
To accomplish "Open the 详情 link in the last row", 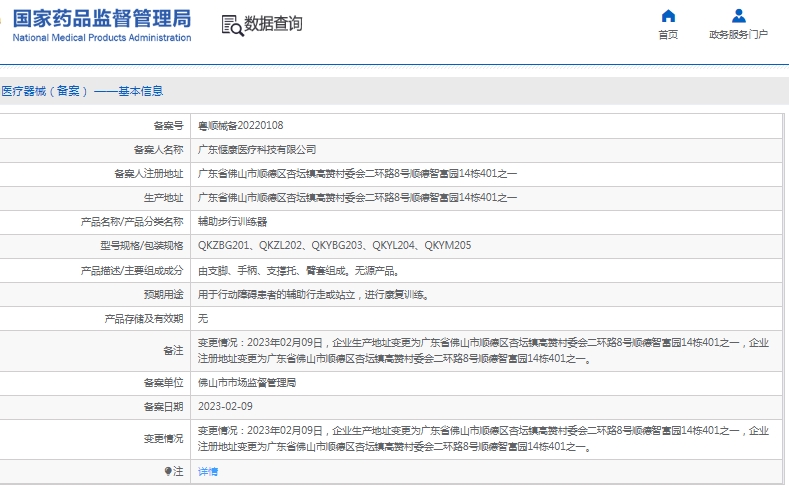I will (x=208, y=471).
